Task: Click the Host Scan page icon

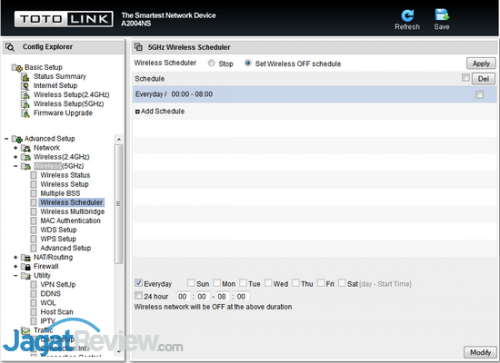Action: click(x=34, y=312)
